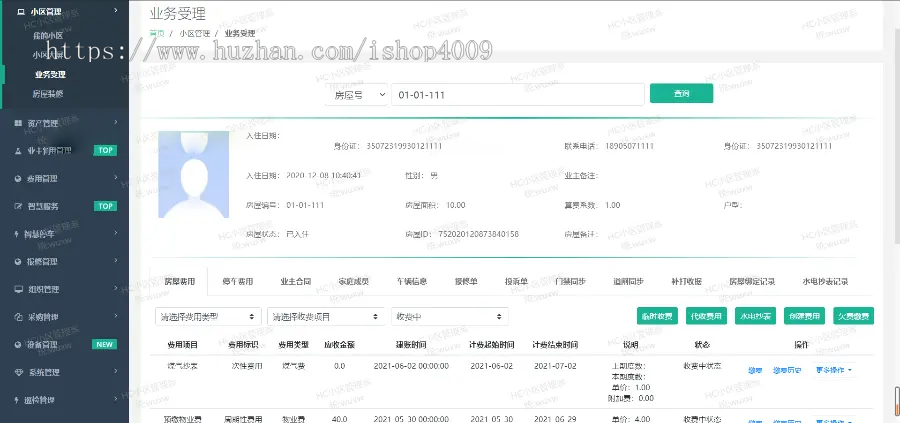Click 缴费 link in 燃气抄表 row
900x423 pixels.
coord(755,370)
